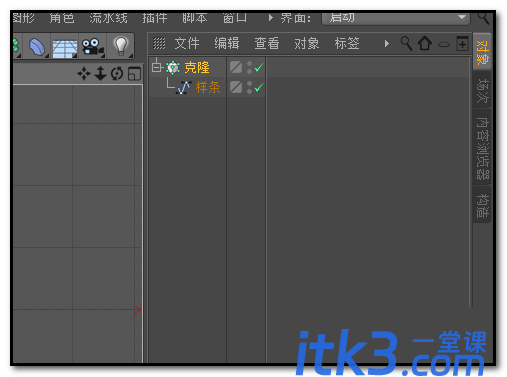This screenshot has height=377, width=507.
Task: Toggle green enable checkmark for 样条
Action: [x=259, y=88]
